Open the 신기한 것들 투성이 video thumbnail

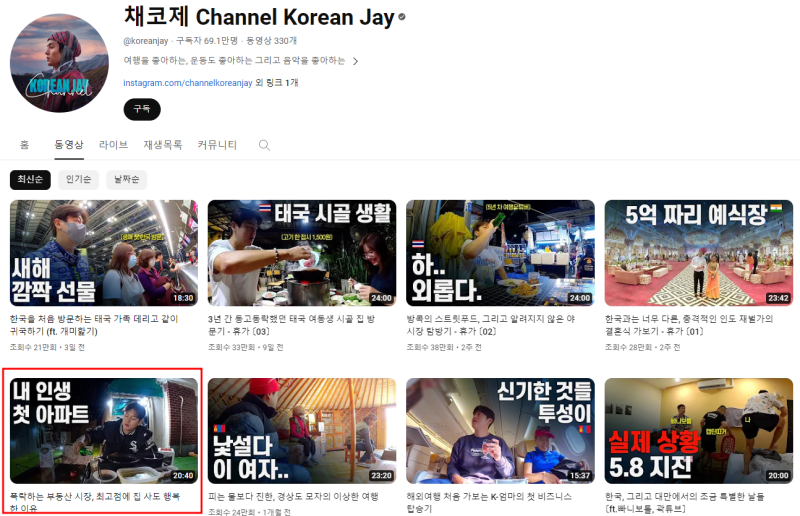(x=500, y=431)
